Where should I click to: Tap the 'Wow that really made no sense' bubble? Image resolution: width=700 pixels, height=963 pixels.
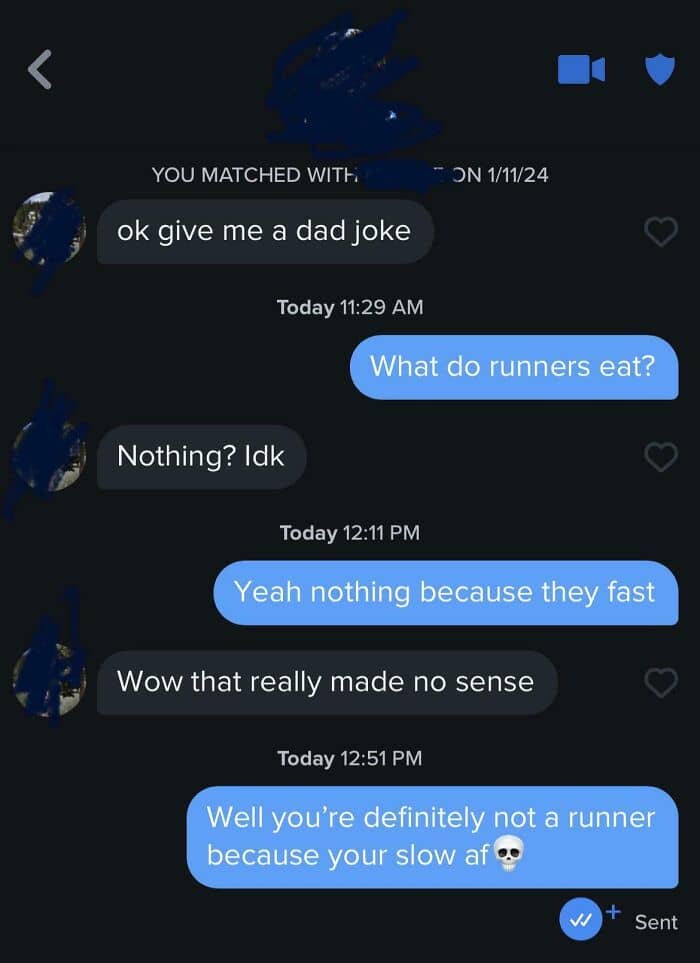327,682
